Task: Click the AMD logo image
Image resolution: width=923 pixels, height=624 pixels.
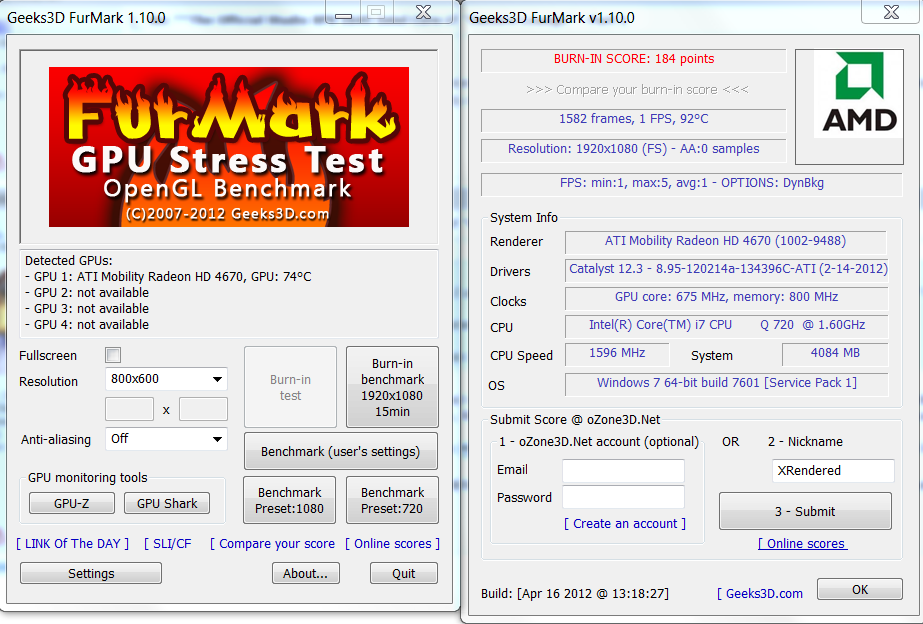Action: point(858,95)
